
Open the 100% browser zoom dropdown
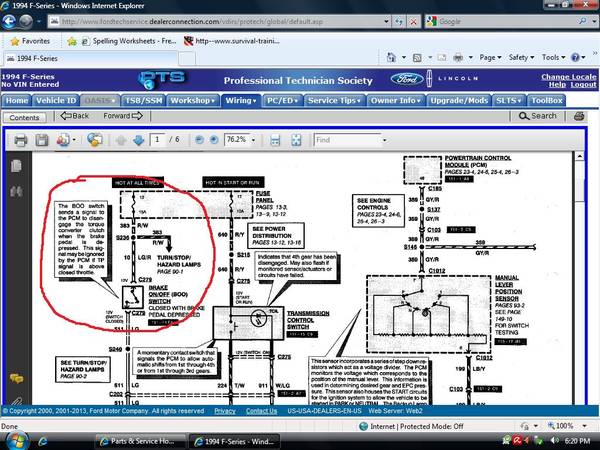pyautogui.click(x=584, y=426)
